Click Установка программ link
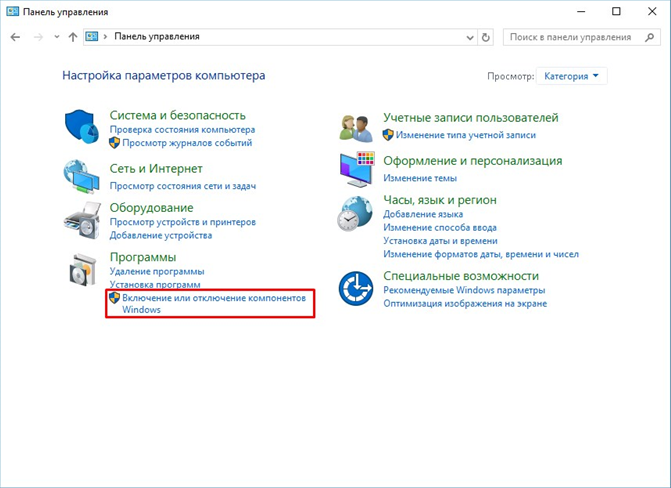Screen dimensions: 671x488 tap(155, 284)
